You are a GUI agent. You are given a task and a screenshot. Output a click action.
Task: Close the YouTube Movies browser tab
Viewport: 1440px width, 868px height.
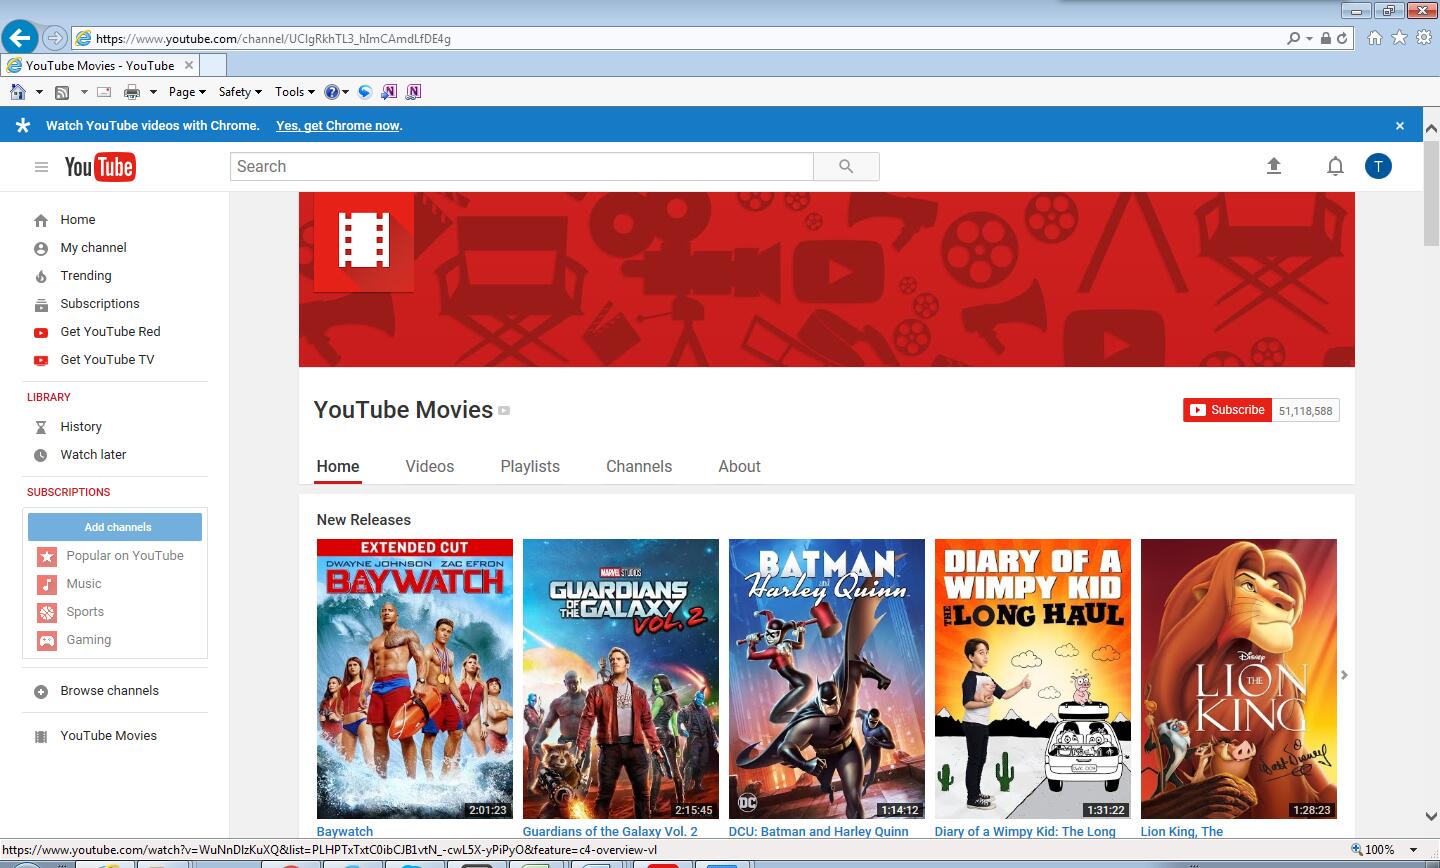click(x=189, y=65)
